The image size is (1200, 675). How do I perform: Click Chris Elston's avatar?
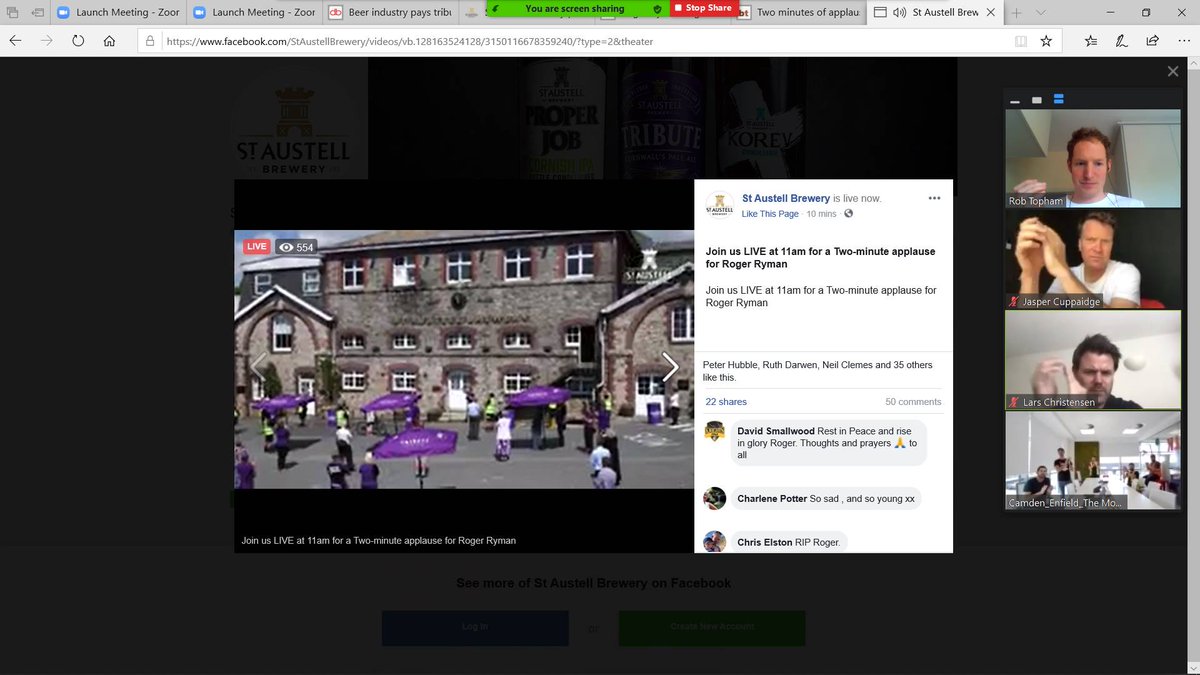pyautogui.click(x=714, y=541)
